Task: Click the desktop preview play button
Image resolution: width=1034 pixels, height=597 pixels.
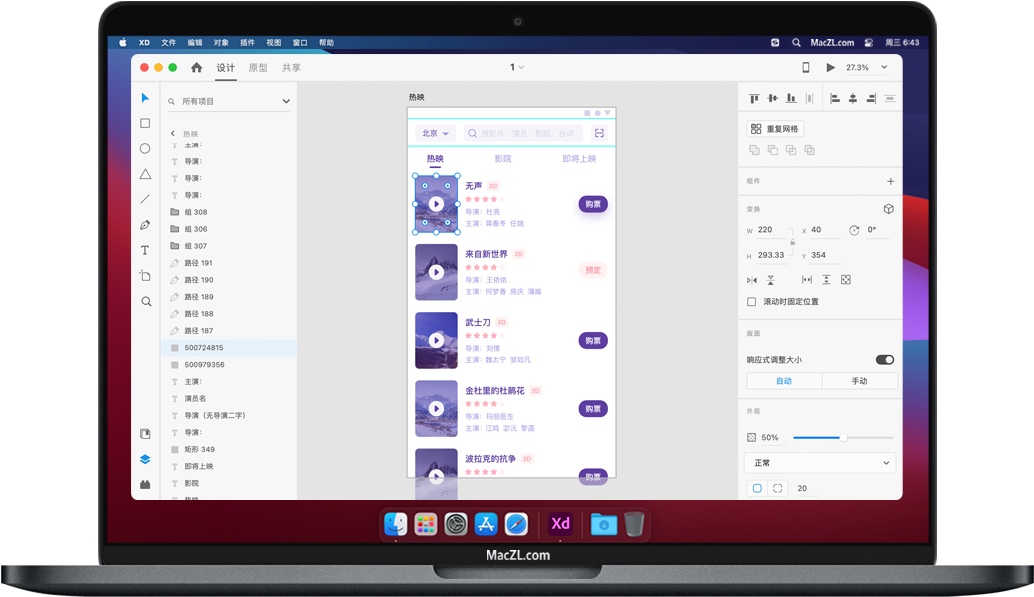Action: [x=830, y=67]
